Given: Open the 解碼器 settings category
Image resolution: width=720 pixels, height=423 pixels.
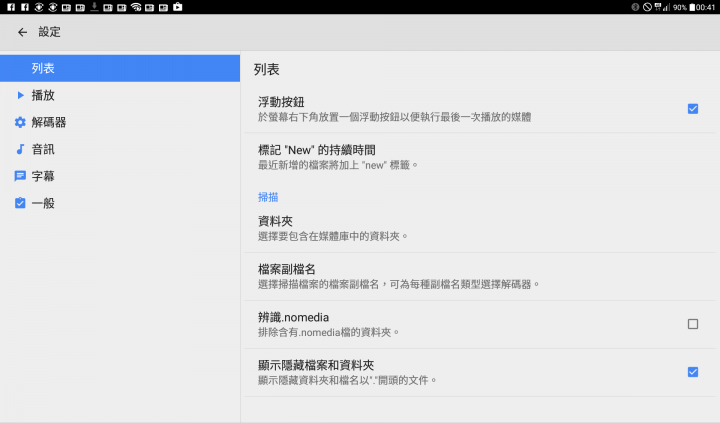Looking at the screenshot, I should (x=120, y=122).
